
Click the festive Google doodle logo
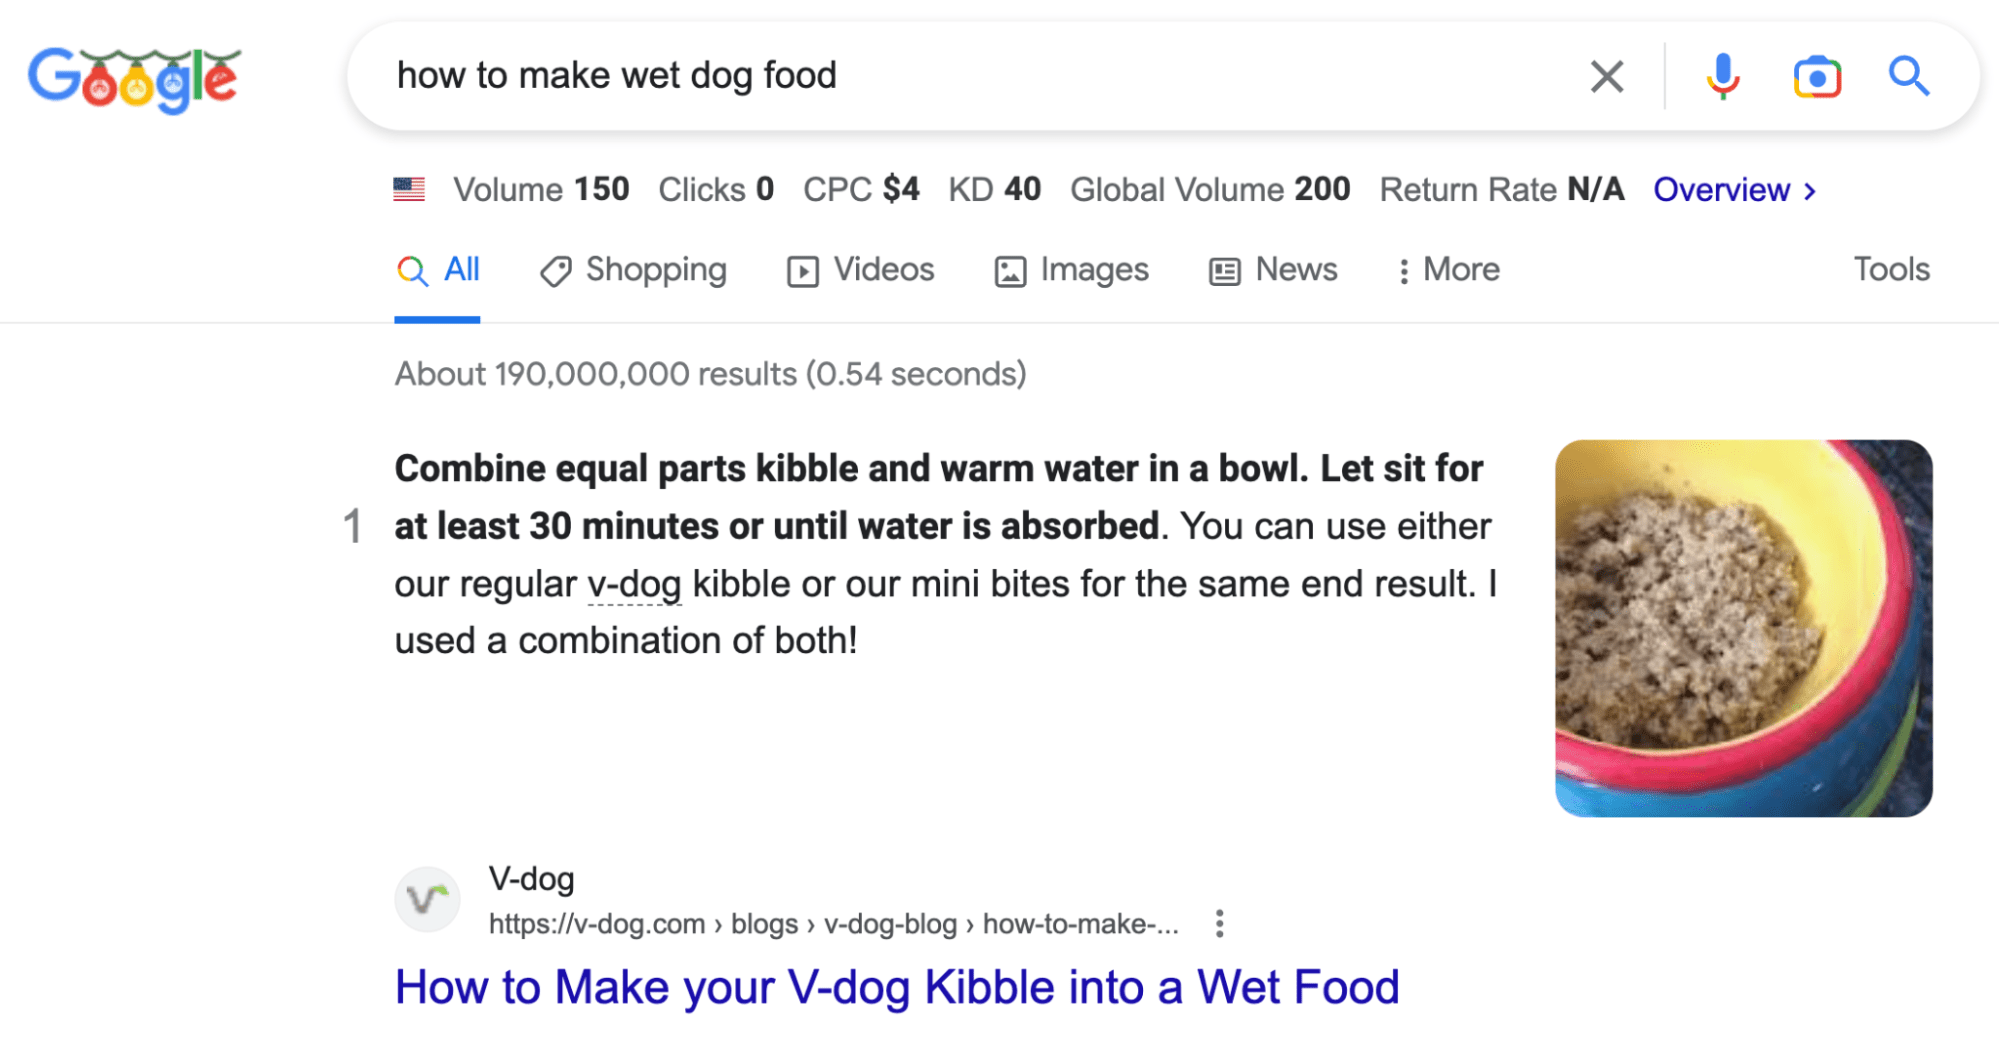click(133, 78)
